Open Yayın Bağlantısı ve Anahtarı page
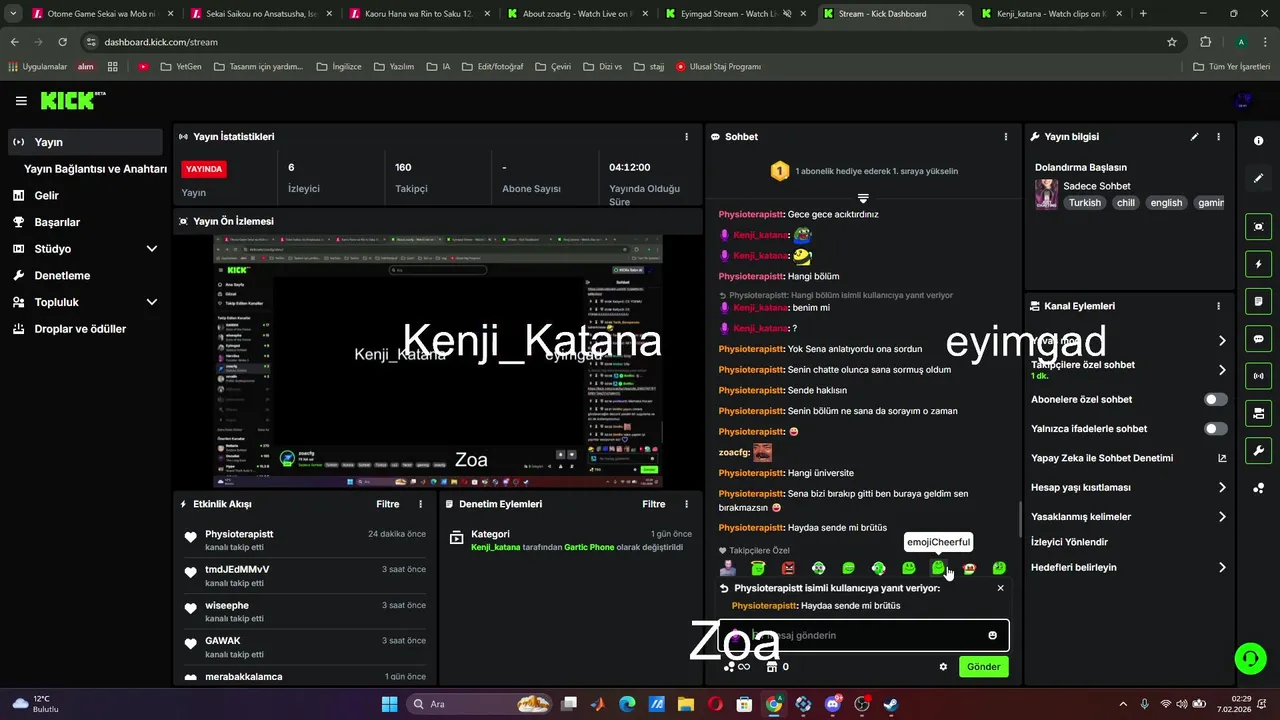 pos(95,169)
